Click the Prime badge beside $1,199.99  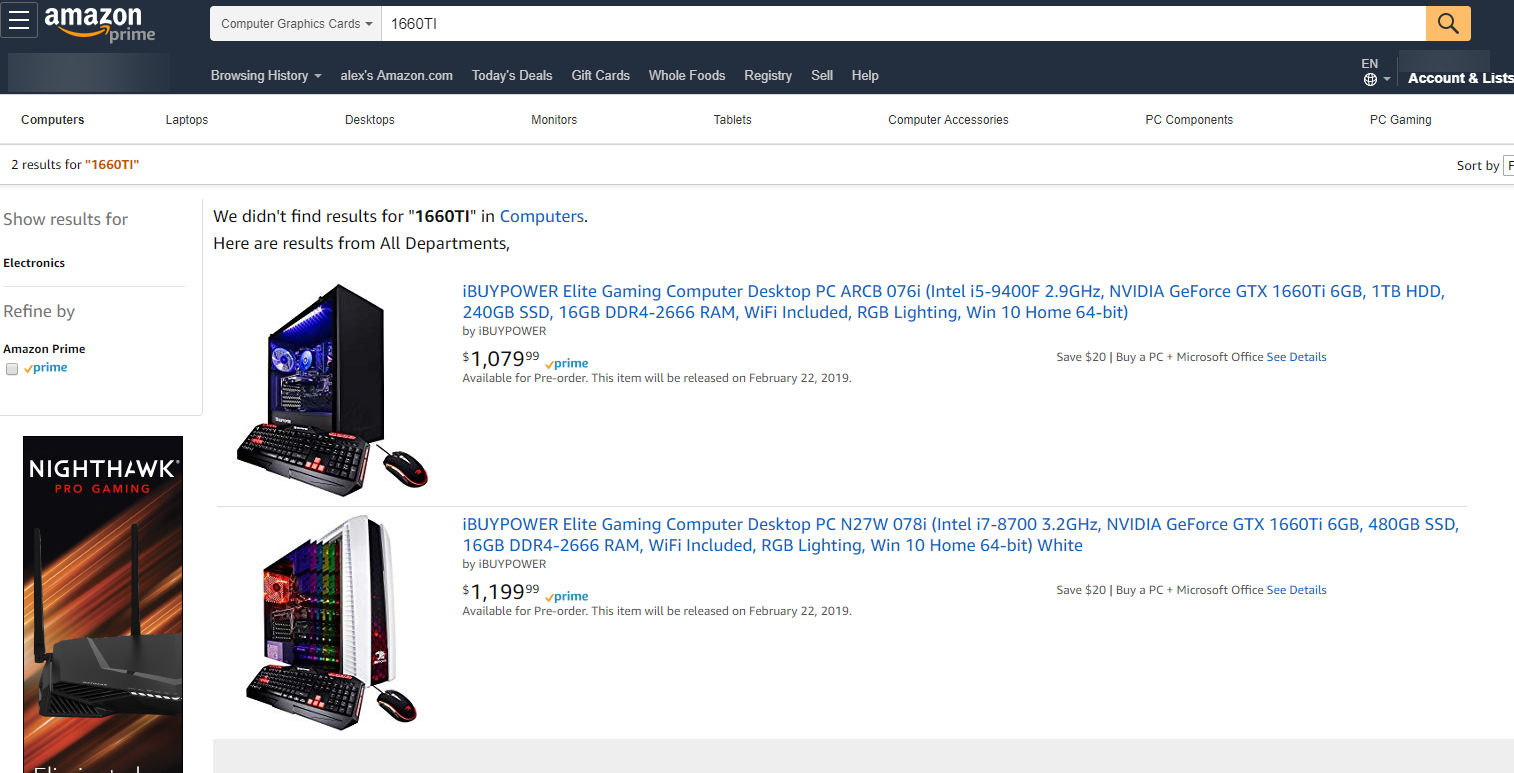pos(567,597)
